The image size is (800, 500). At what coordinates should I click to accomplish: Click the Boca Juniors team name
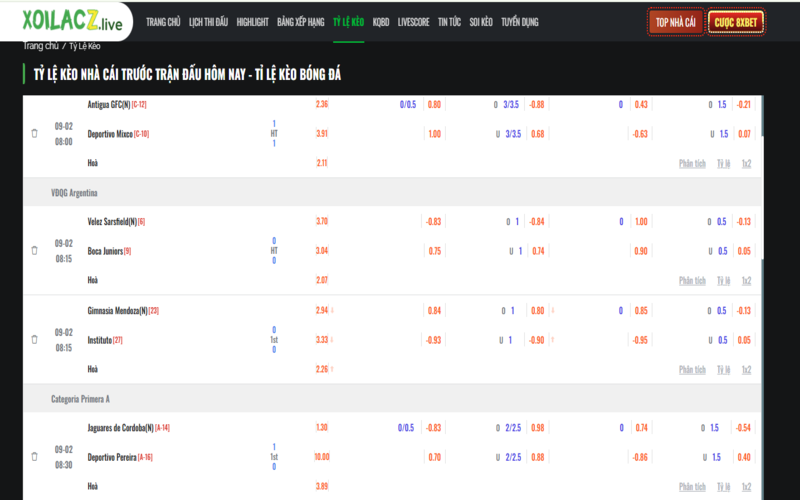(x=106, y=251)
